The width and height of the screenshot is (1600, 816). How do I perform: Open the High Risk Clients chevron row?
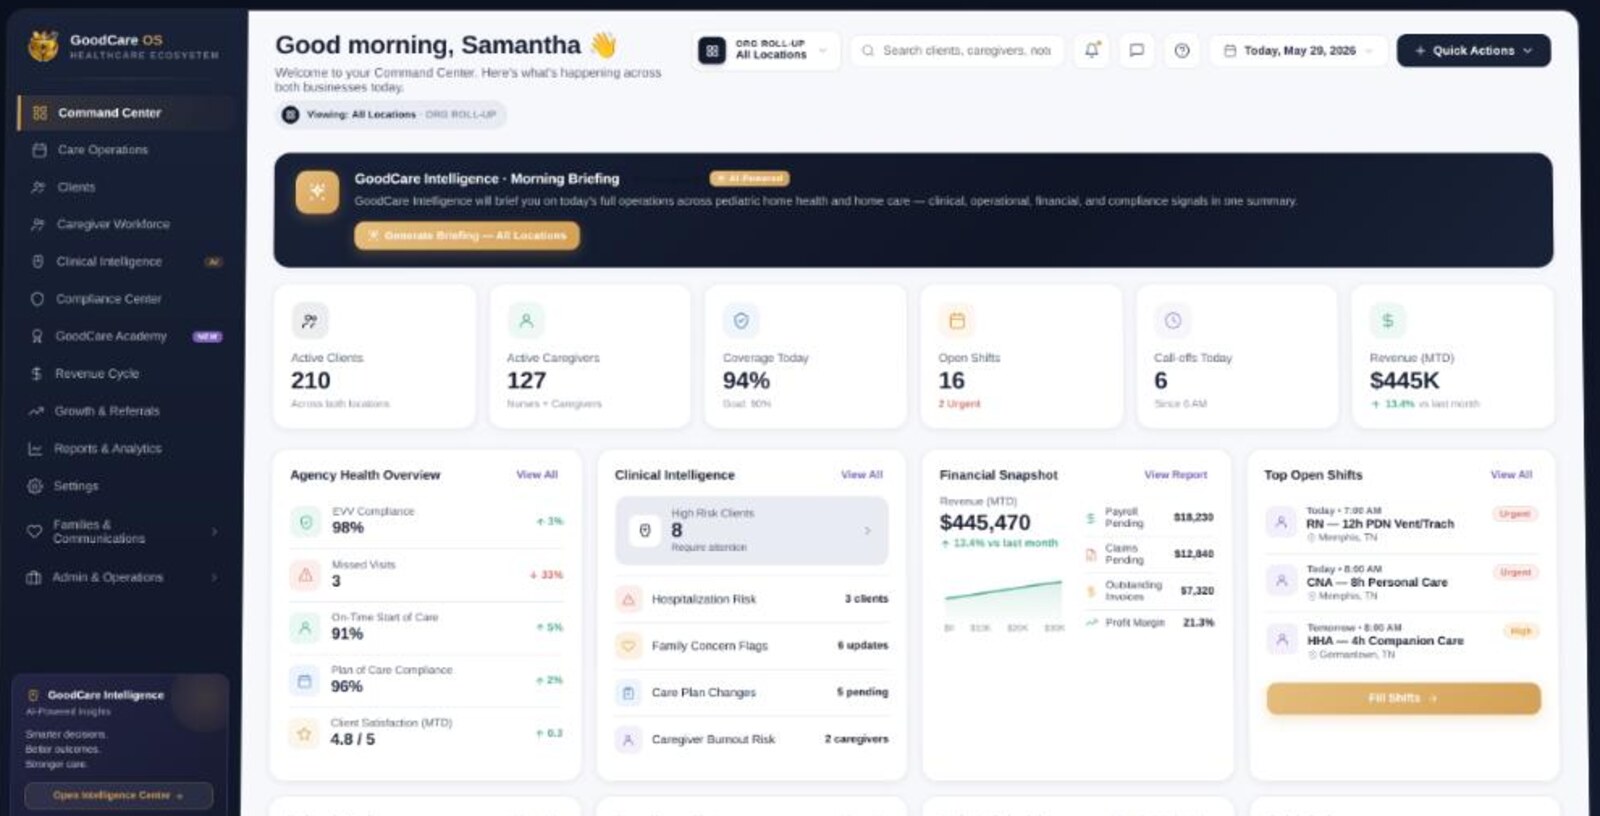[751, 530]
